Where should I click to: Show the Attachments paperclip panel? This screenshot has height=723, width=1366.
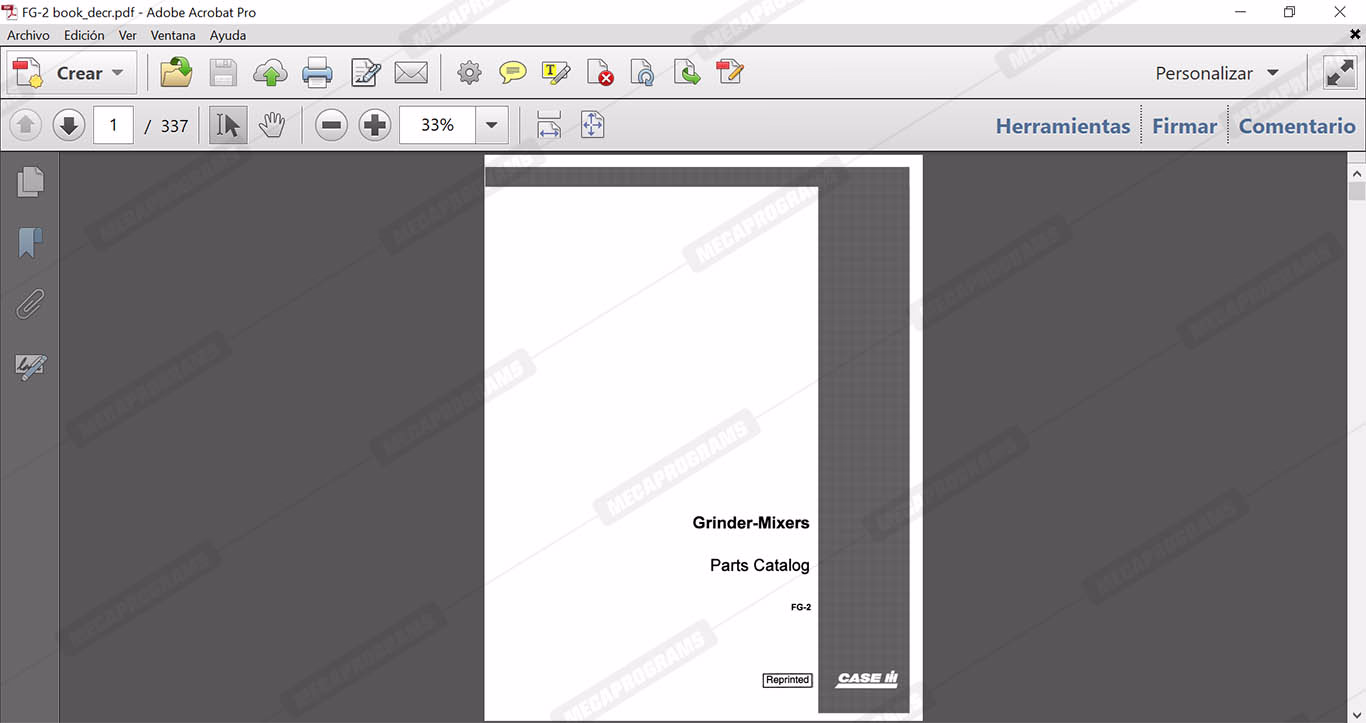[x=30, y=304]
